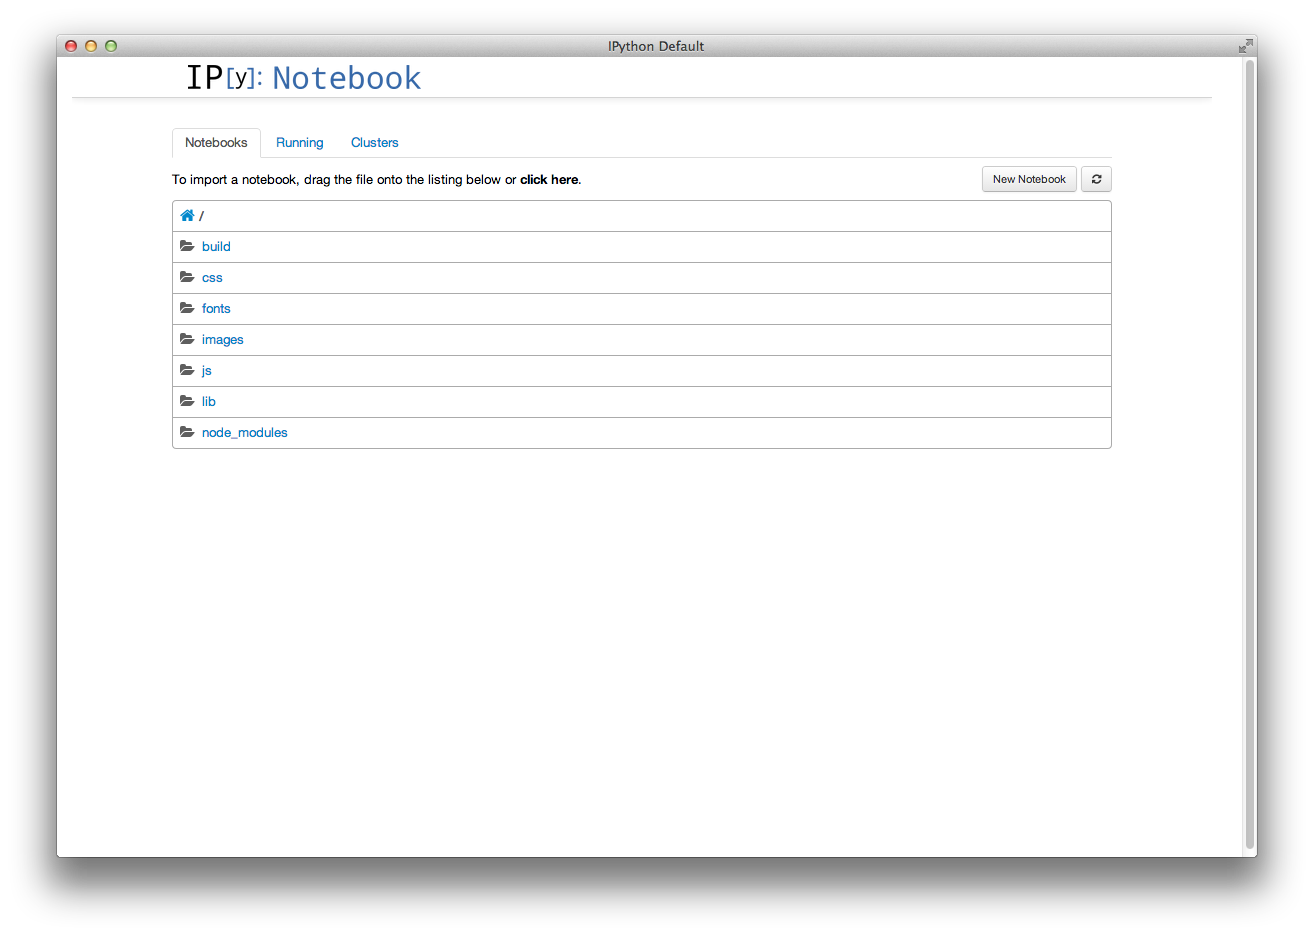
Task: Click the yellow minimize window button
Action: click(x=91, y=46)
